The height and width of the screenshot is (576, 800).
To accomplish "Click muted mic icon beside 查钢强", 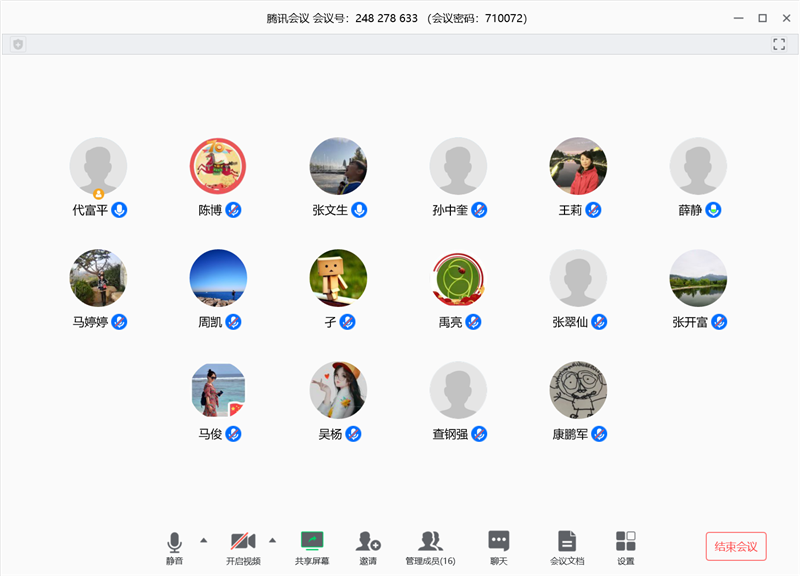I will [479, 434].
